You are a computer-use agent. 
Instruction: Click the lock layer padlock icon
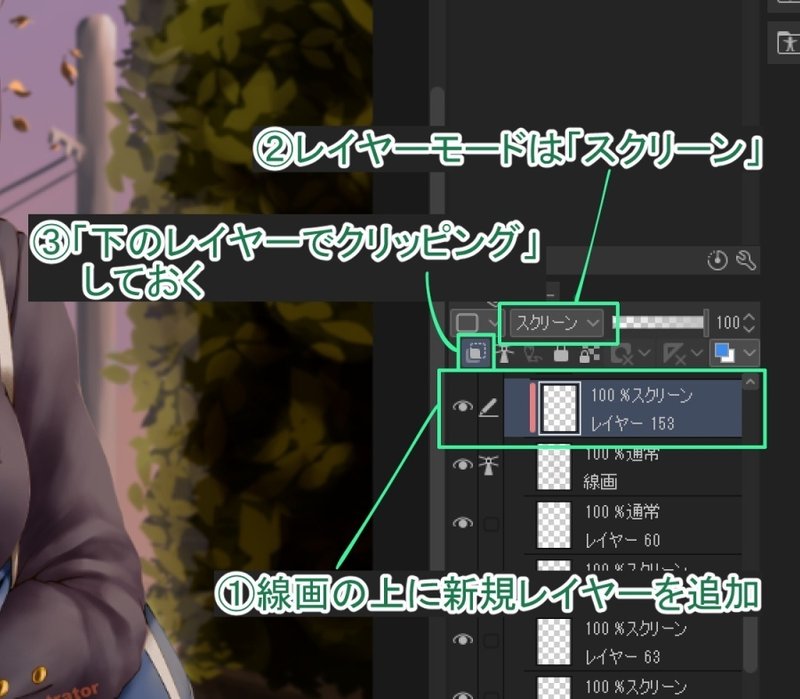click(x=561, y=354)
